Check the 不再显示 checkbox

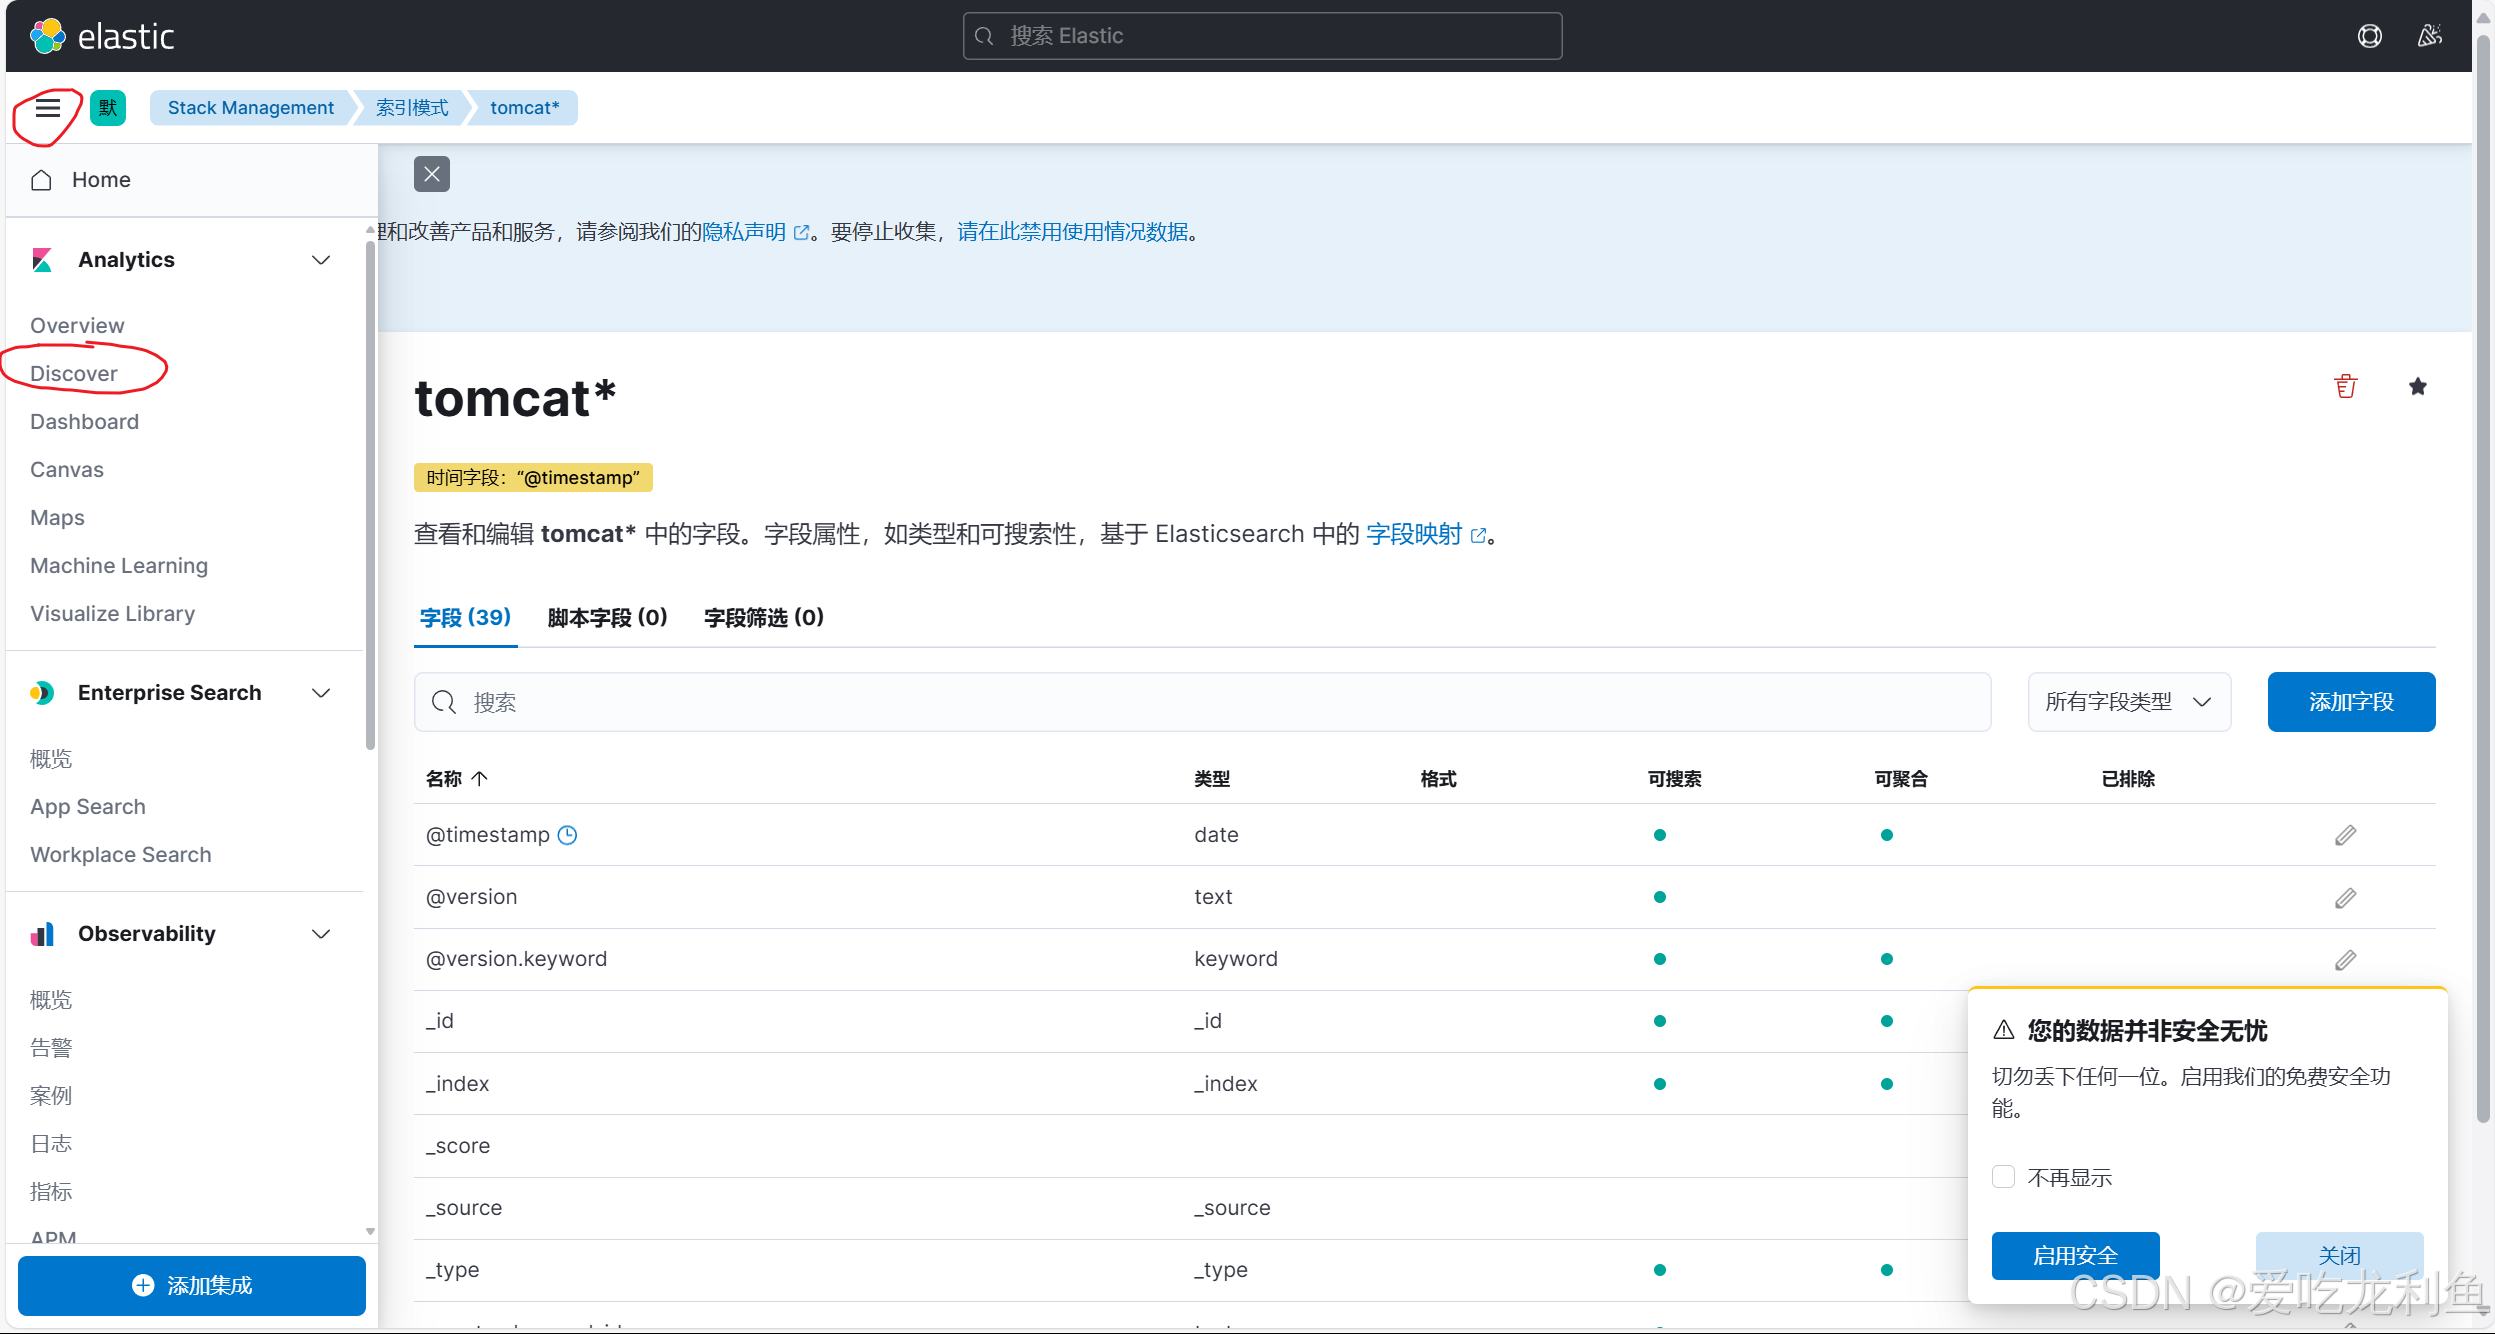[x=2003, y=1177]
